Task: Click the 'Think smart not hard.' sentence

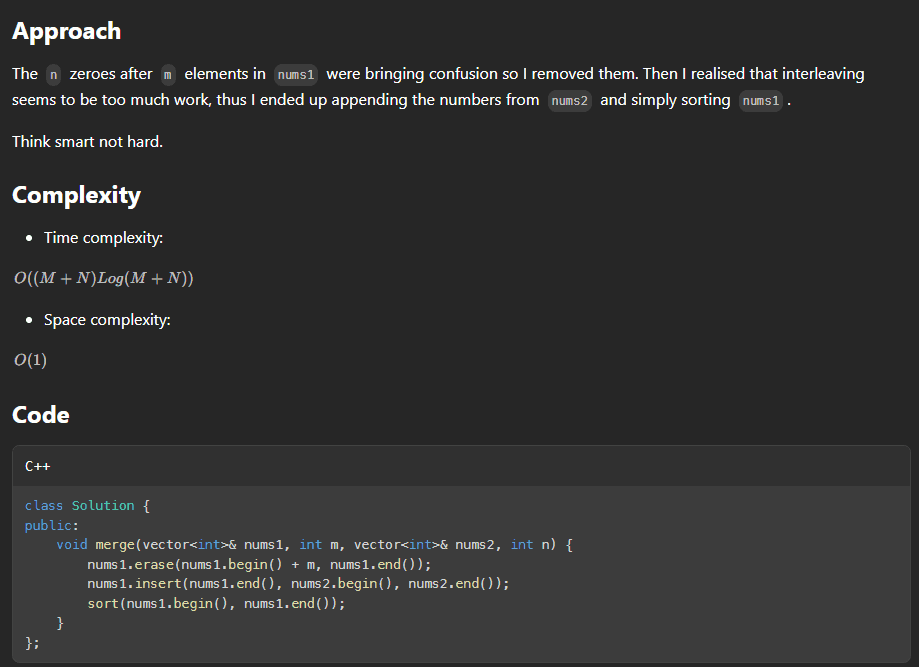Action: [x=87, y=141]
